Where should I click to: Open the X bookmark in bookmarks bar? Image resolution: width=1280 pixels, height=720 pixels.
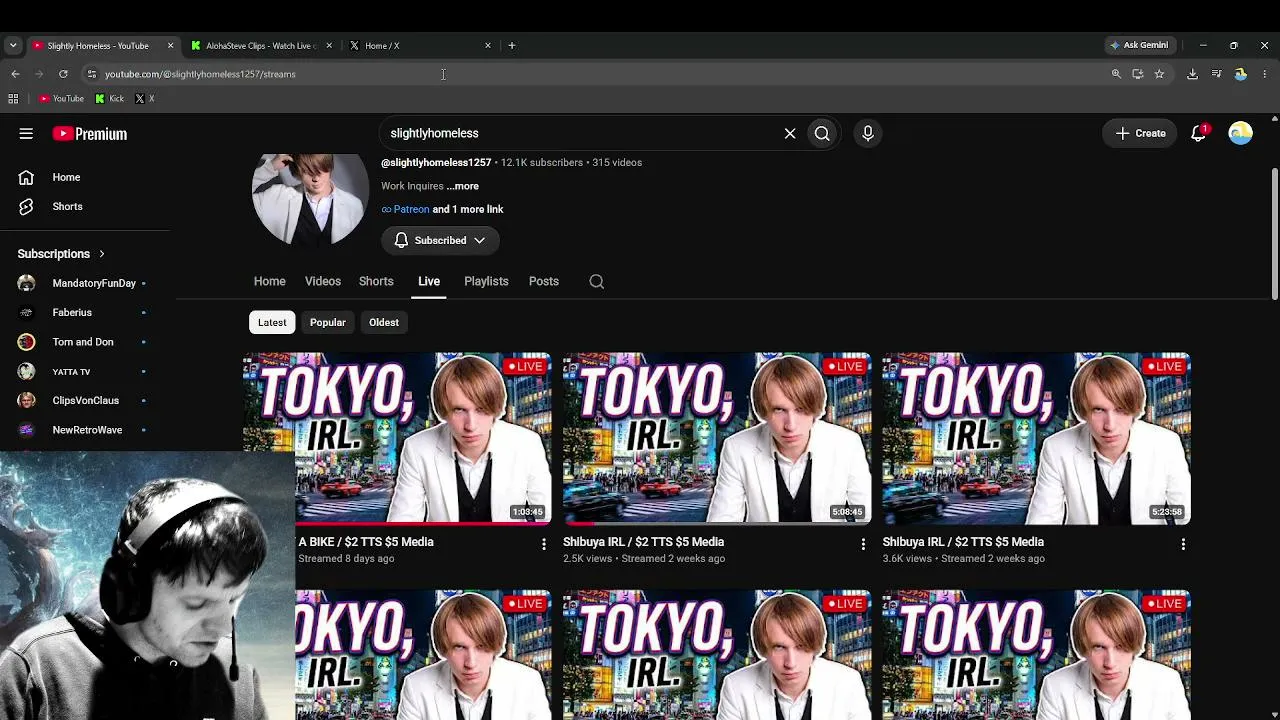pos(144,99)
